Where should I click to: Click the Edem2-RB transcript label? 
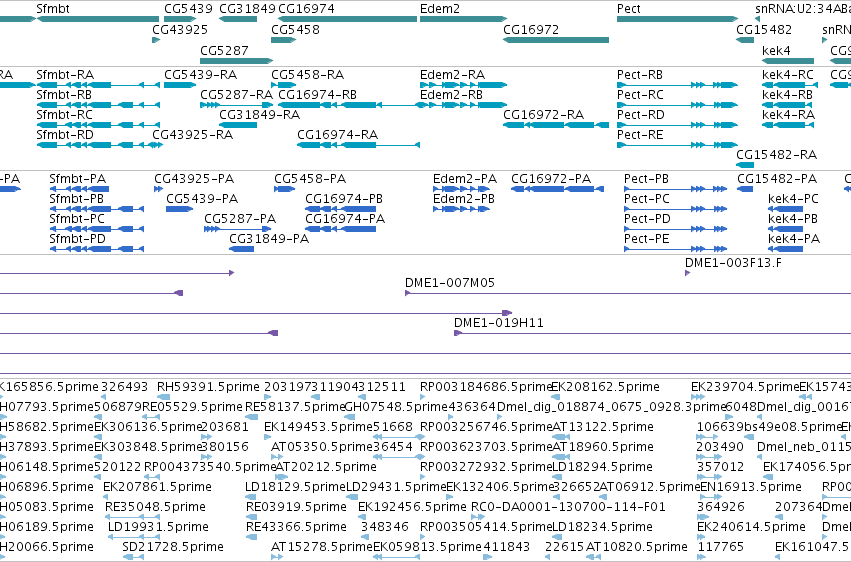point(452,94)
